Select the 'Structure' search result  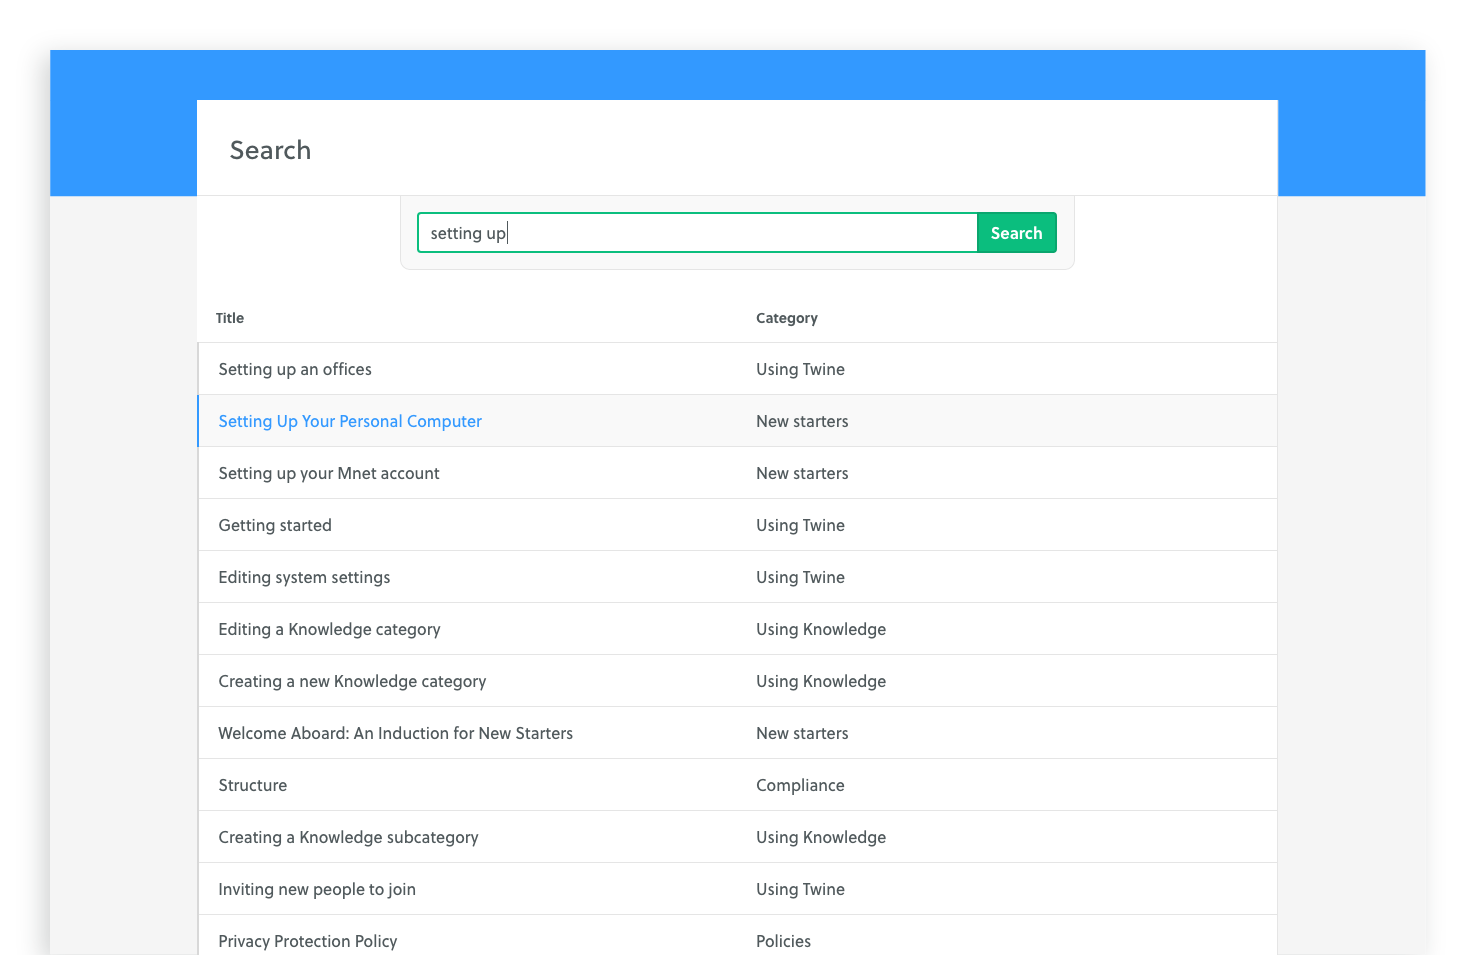pyautogui.click(x=253, y=785)
